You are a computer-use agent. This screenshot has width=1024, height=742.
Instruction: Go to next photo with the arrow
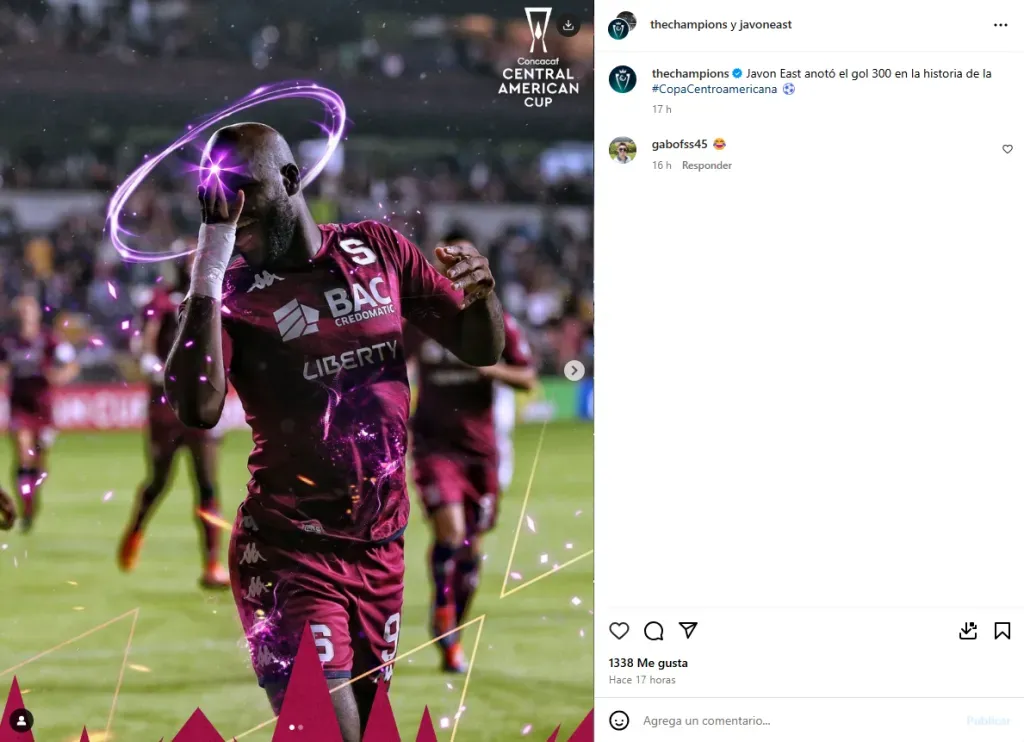(574, 370)
